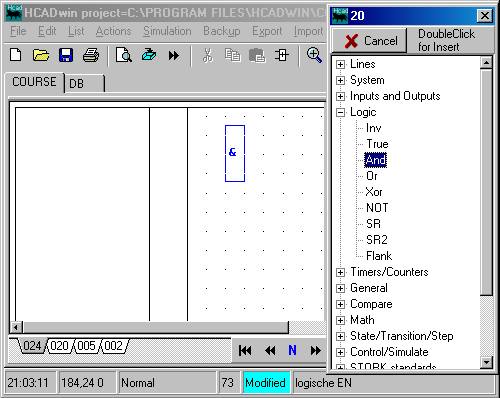Select the 005 sheet tab
This screenshot has height=398, width=500.
tap(86, 346)
